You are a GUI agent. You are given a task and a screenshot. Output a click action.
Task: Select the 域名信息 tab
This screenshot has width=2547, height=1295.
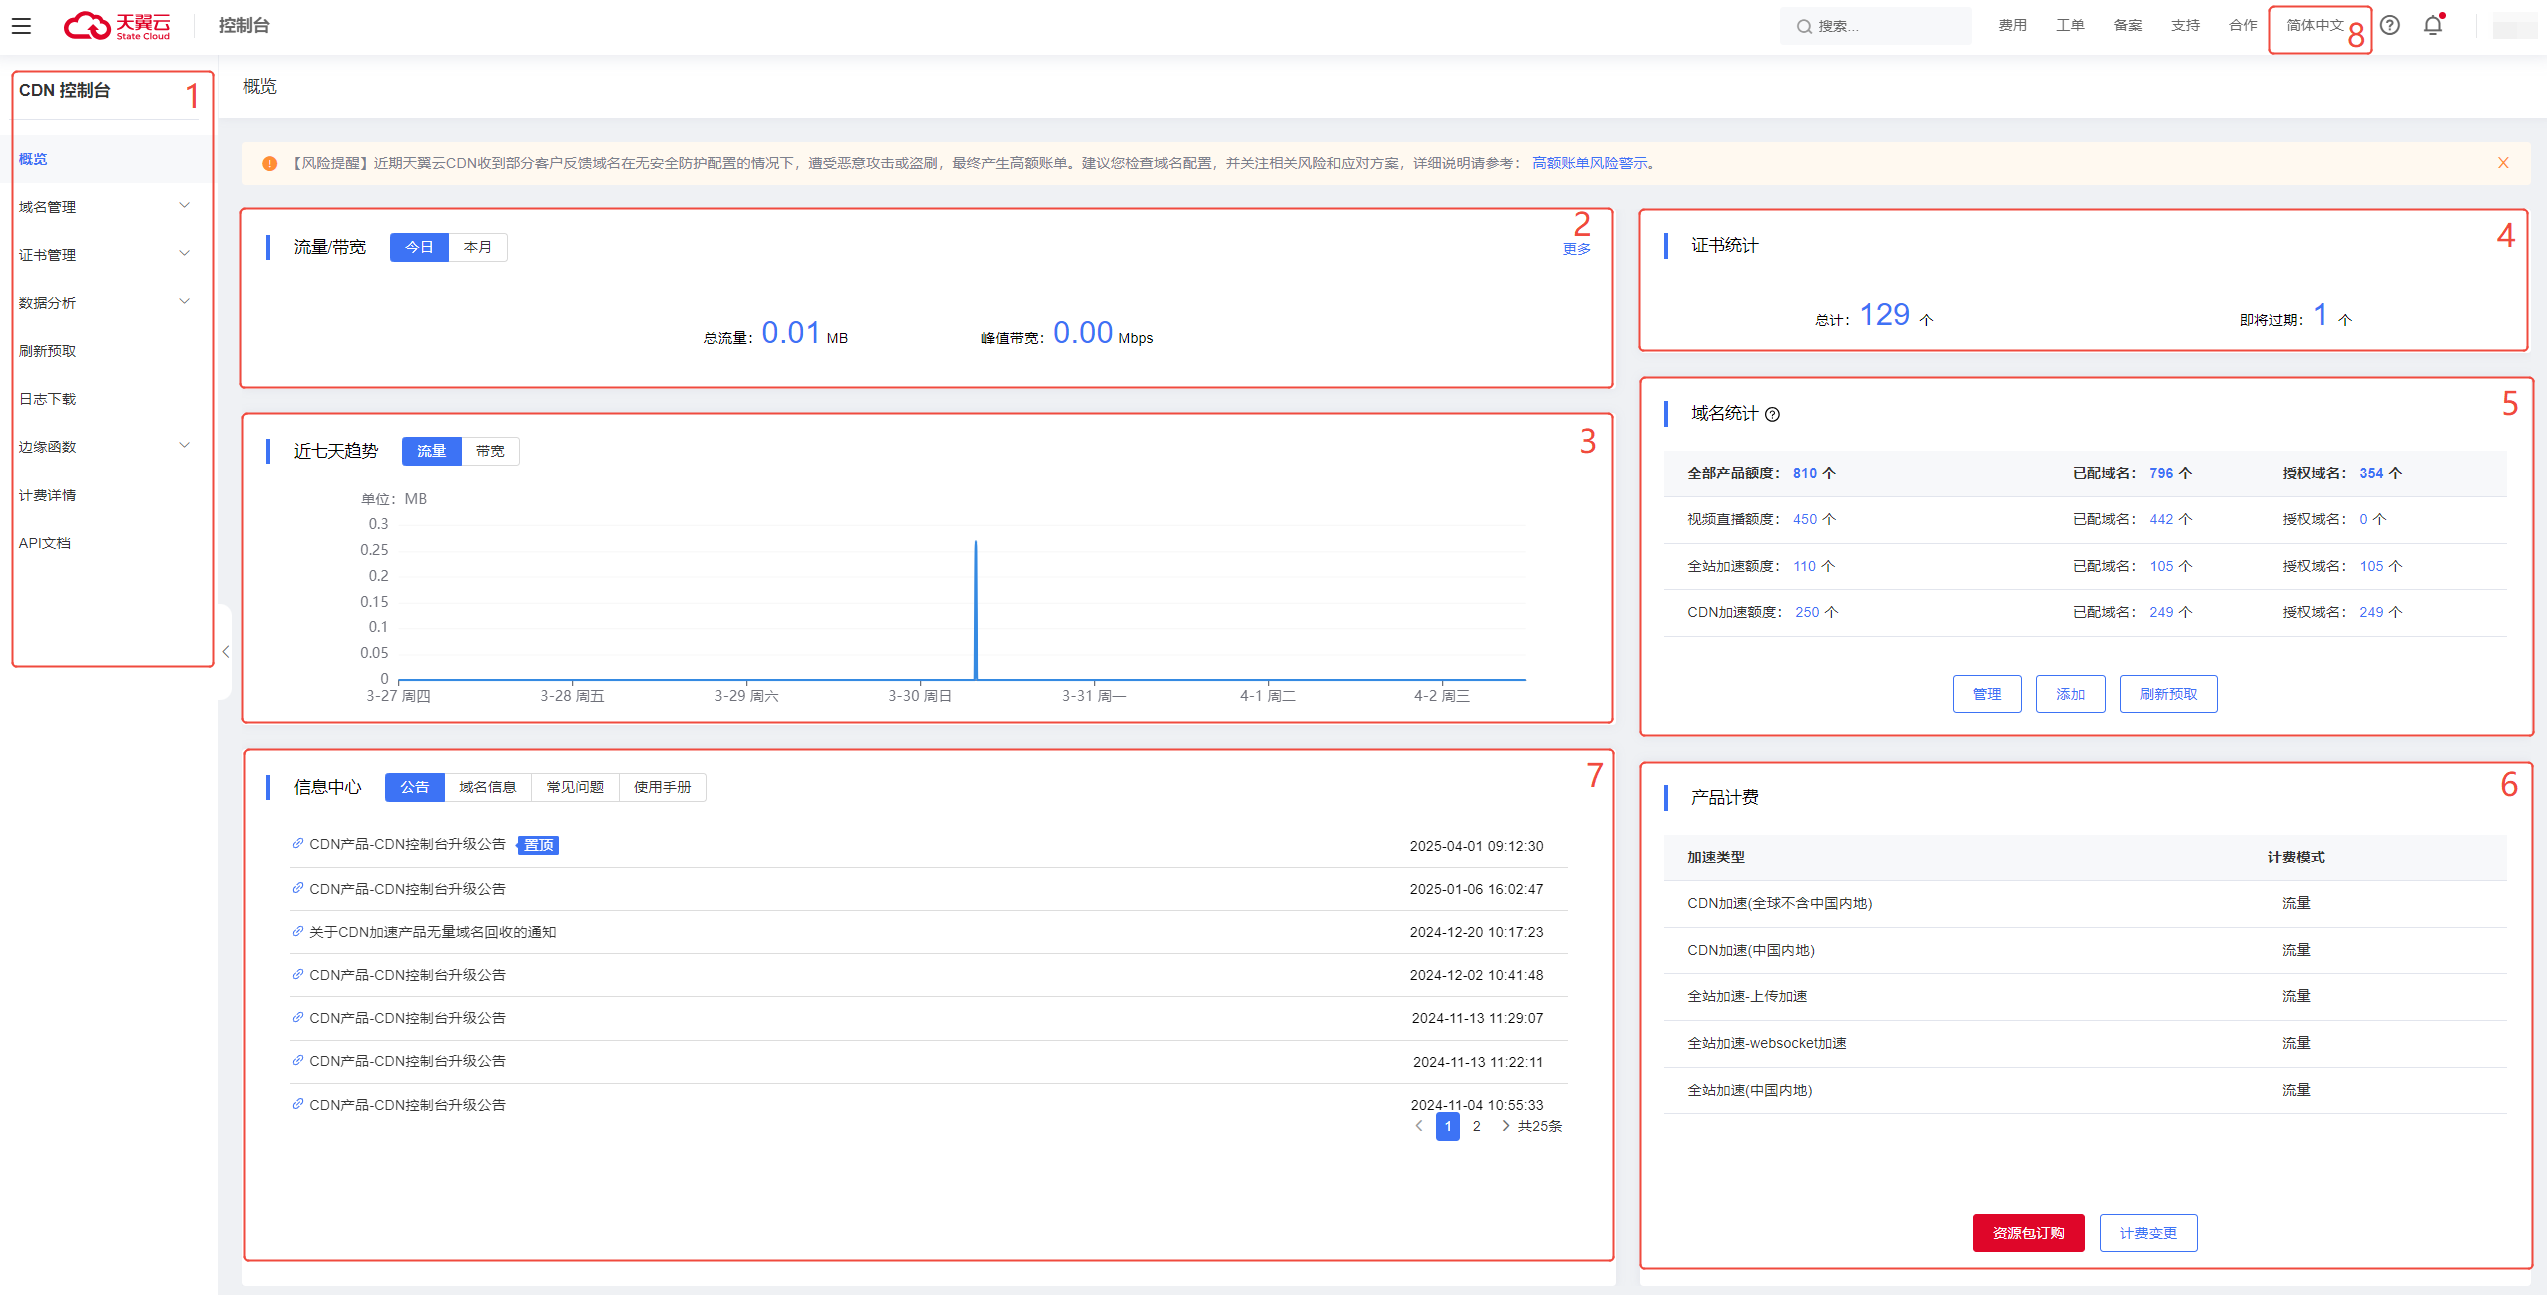(x=488, y=787)
